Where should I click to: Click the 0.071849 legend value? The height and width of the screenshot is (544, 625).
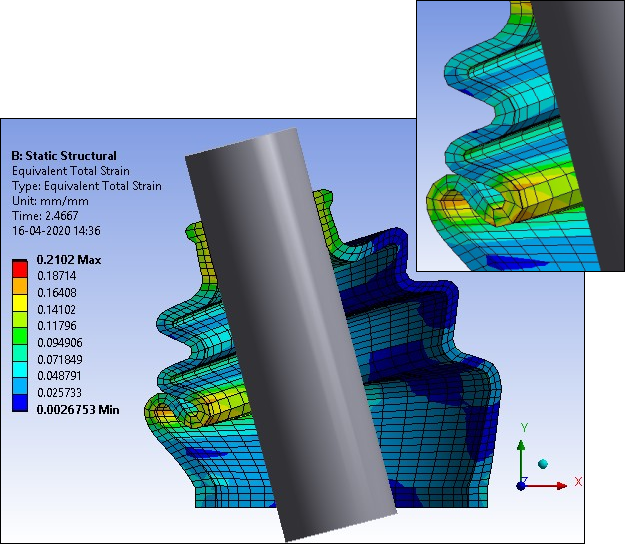[60, 359]
